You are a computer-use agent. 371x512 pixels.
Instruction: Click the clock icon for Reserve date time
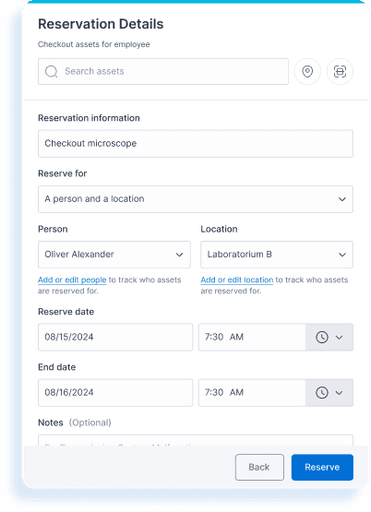click(322, 337)
